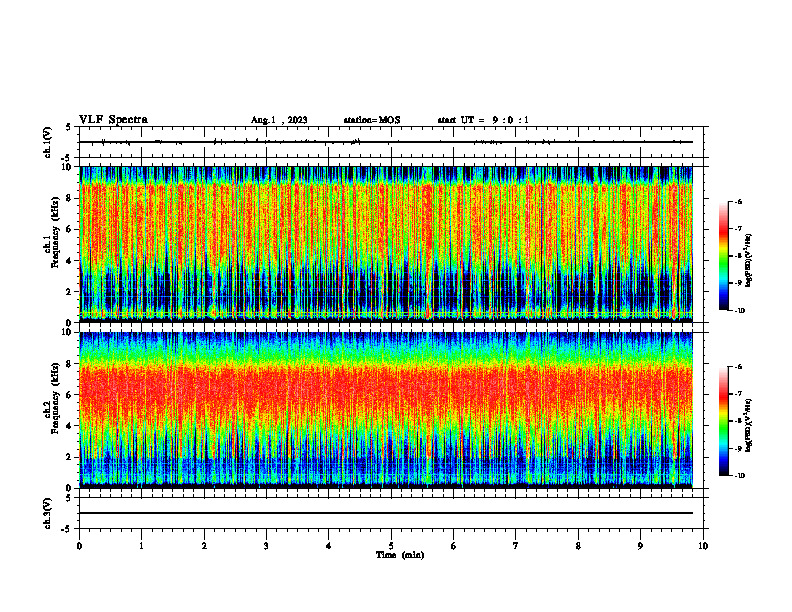This screenshot has height=612, width=792.
Task: Click time axis tick label '3'
Action: [x=266, y=546]
